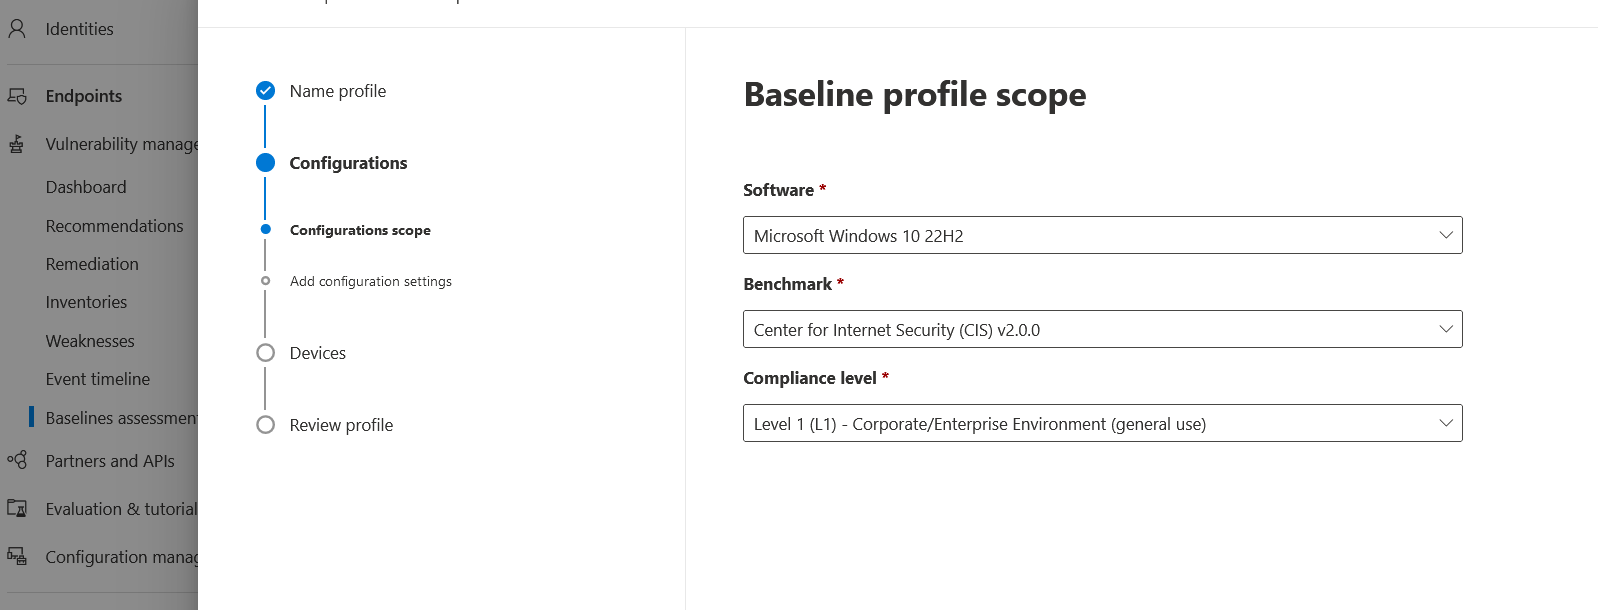1598x610 pixels.
Task: Open the Software dropdown
Action: tap(1102, 235)
